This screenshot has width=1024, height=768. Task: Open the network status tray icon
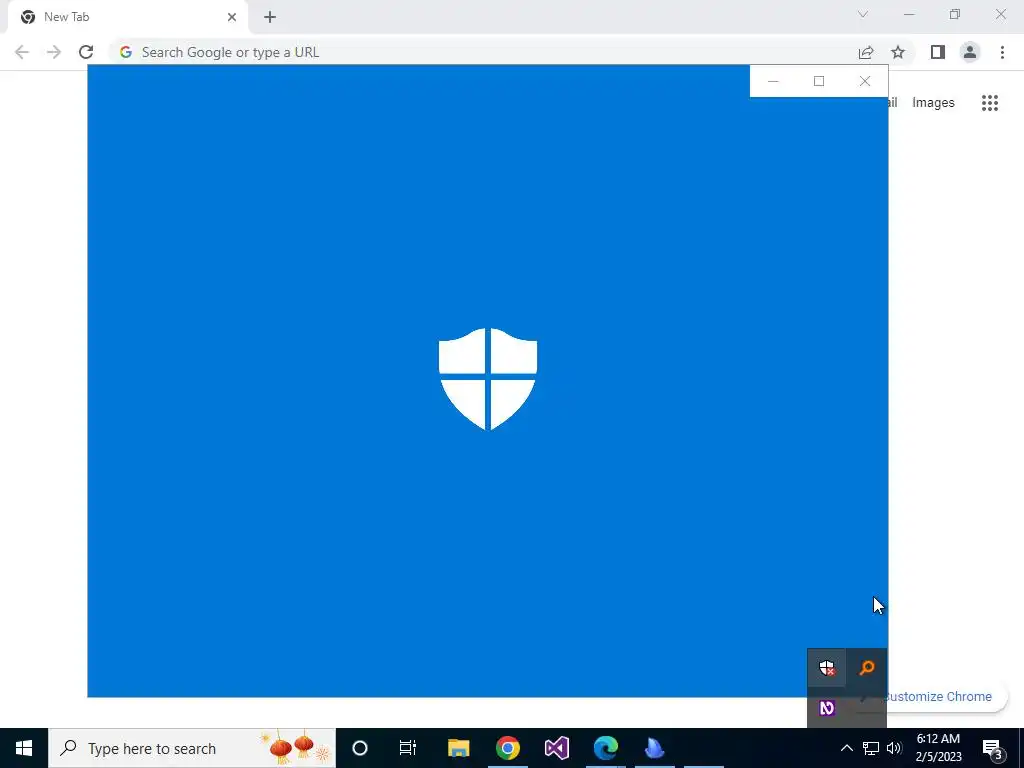tap(871, 748)
